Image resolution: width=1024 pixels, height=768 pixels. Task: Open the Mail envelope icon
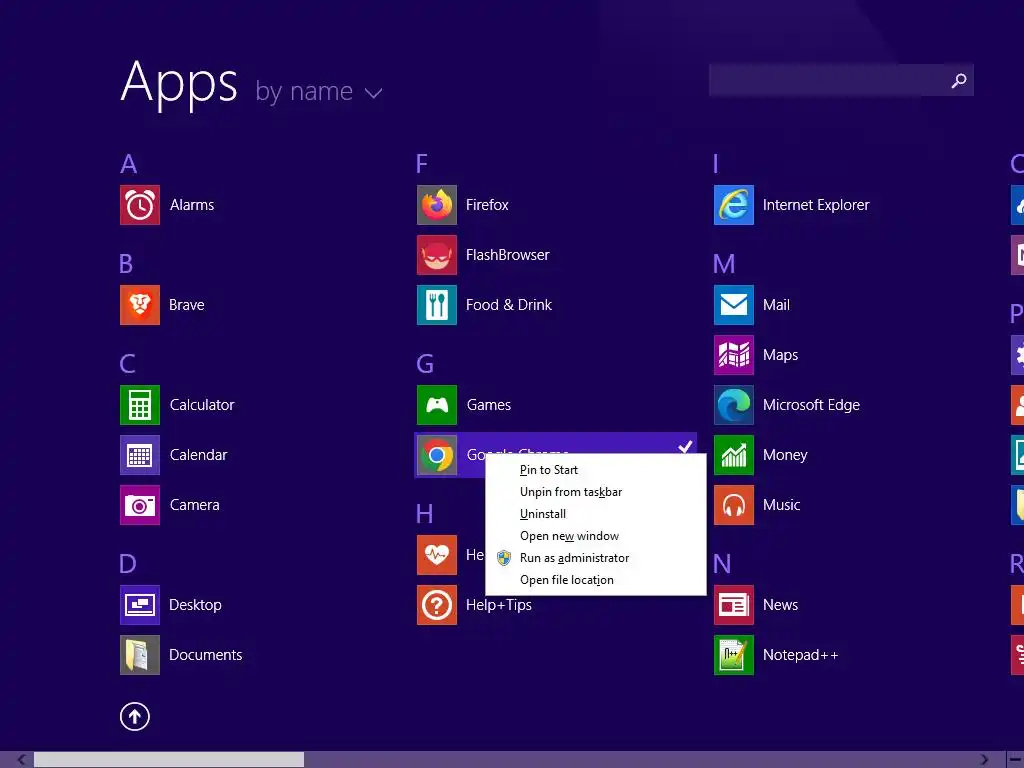tap(734, 305)
